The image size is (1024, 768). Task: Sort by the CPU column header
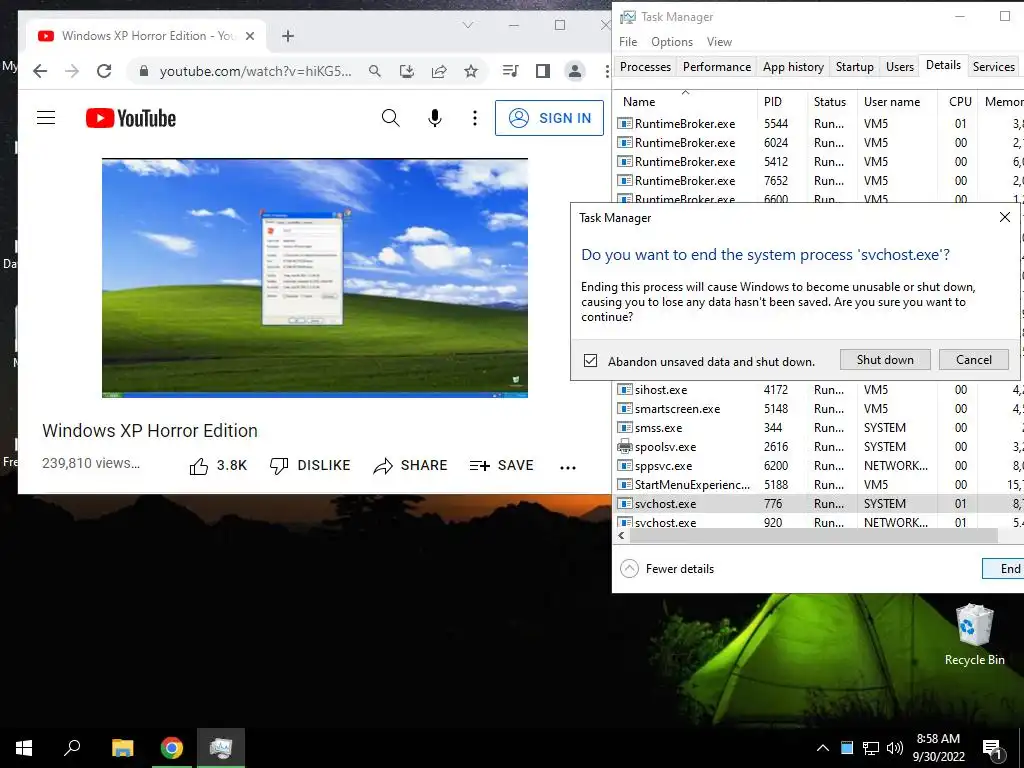(959, 102)
